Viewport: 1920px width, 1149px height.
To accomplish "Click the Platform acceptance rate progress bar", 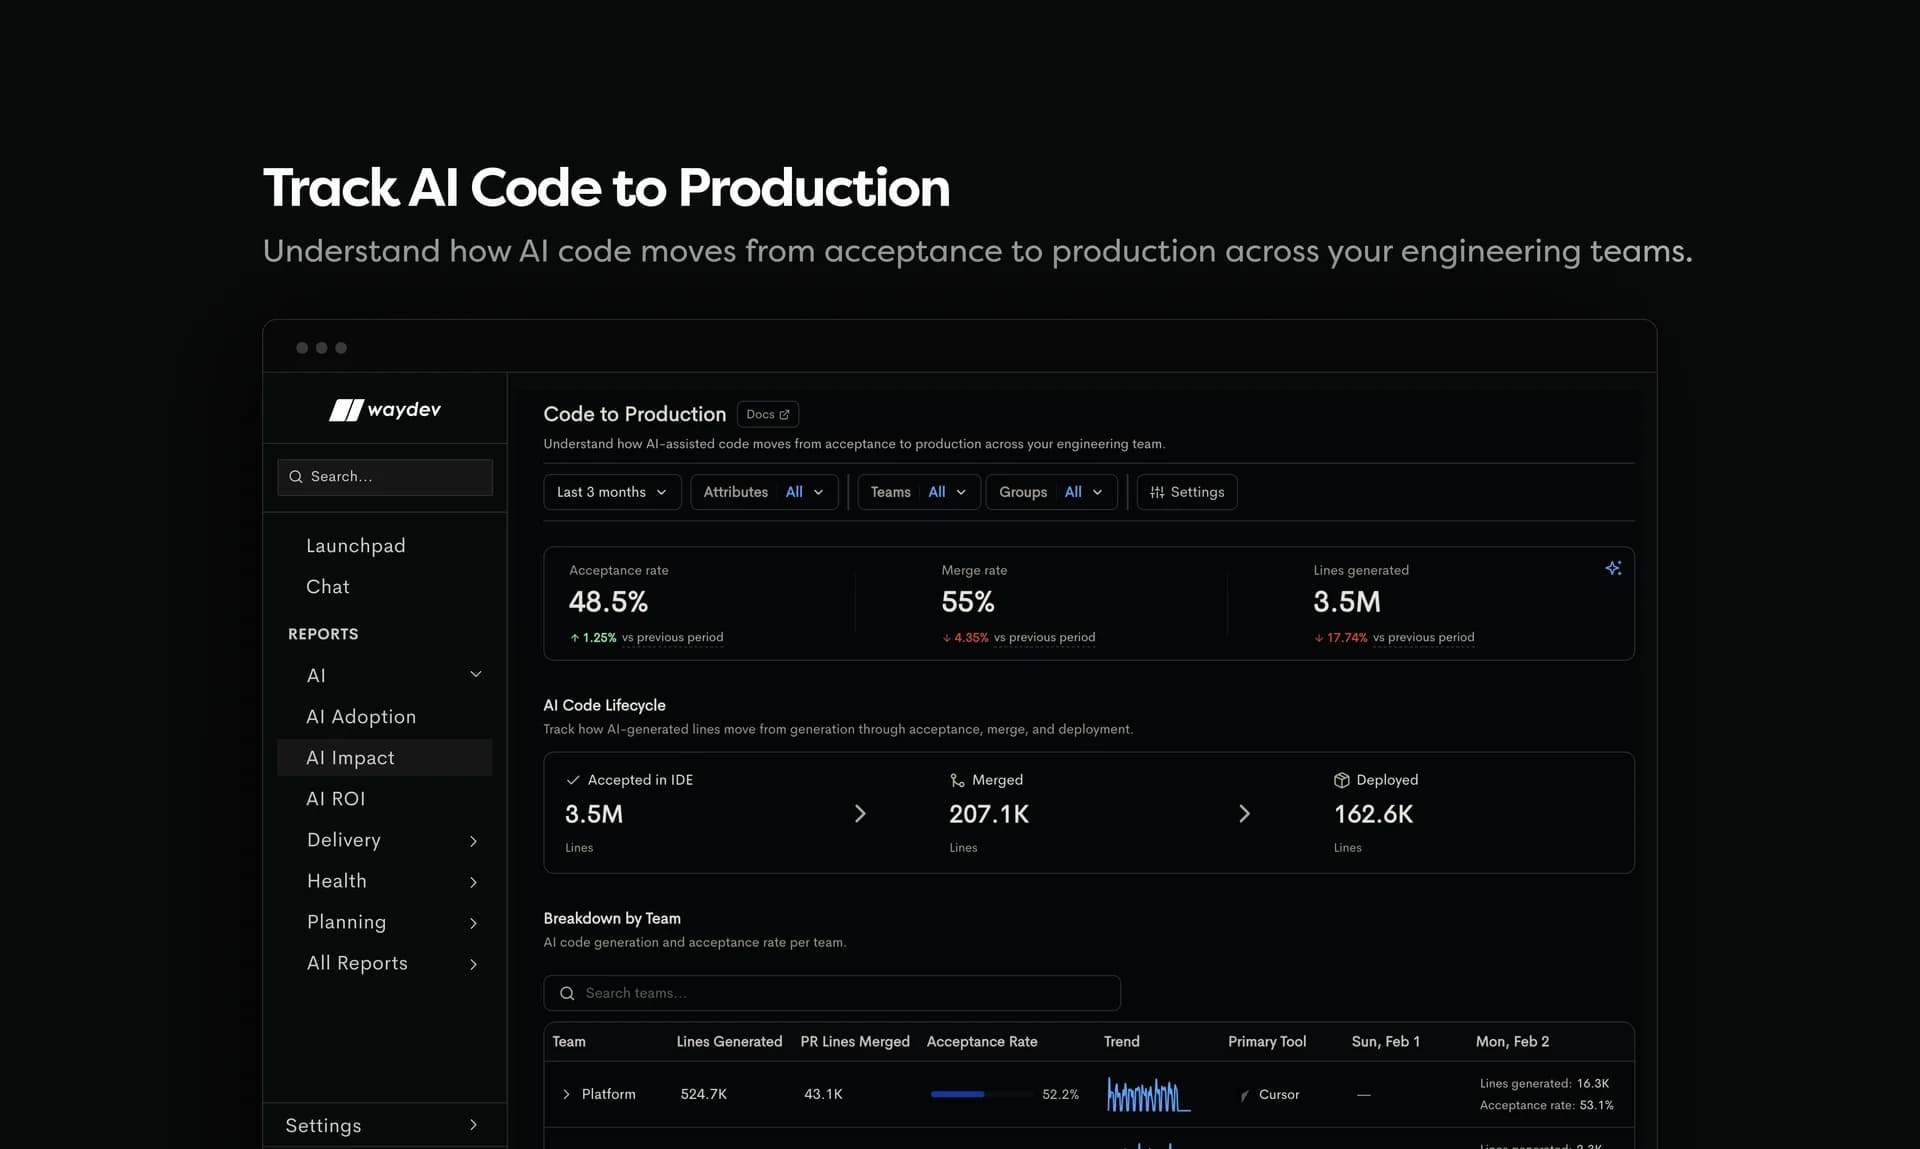I will (x=981, y=1094).
